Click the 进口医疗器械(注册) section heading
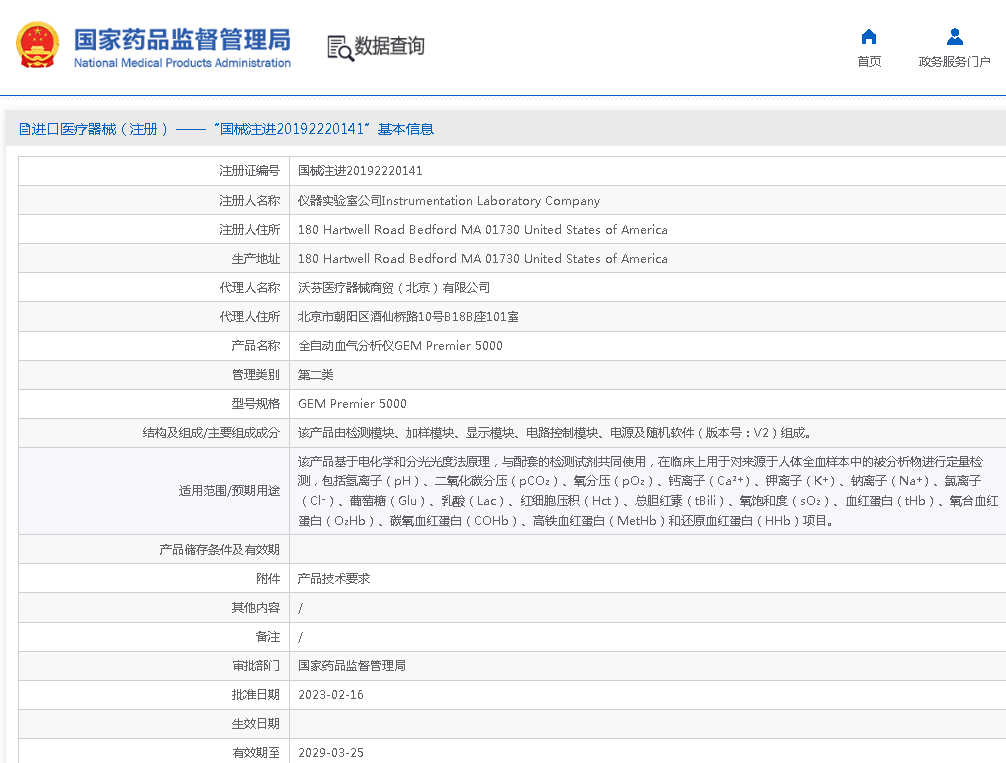The height and width of the screenshot is (763, 1006). [x=100, y=129]
